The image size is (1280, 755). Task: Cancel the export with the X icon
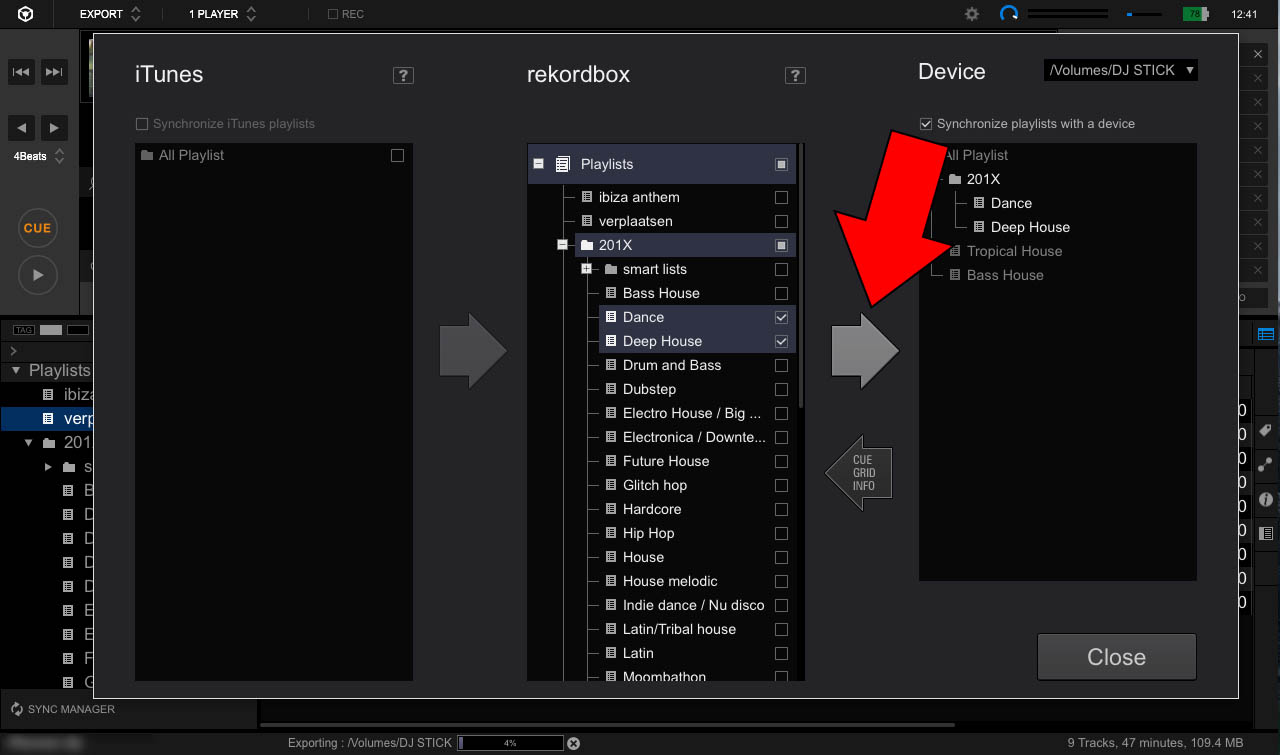[574, 743]
